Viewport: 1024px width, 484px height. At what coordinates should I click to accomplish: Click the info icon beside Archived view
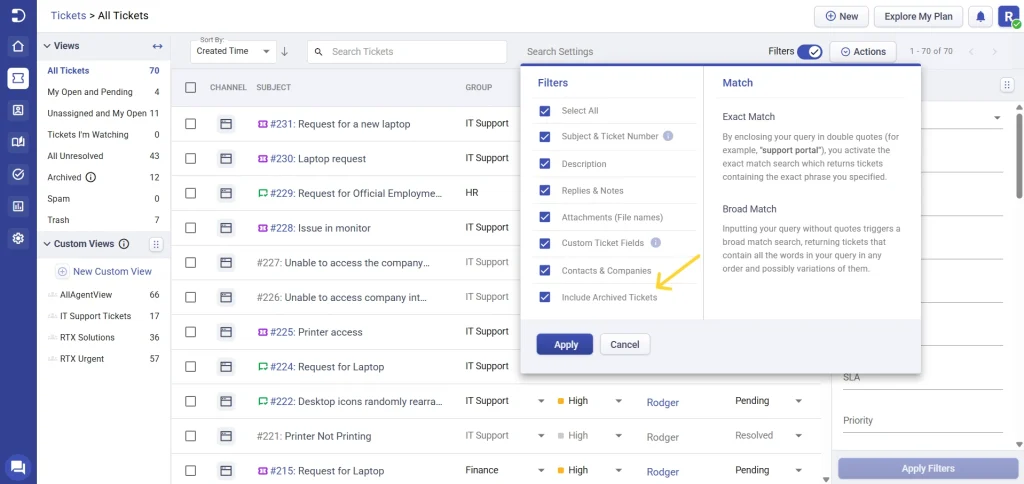(91, 177)
